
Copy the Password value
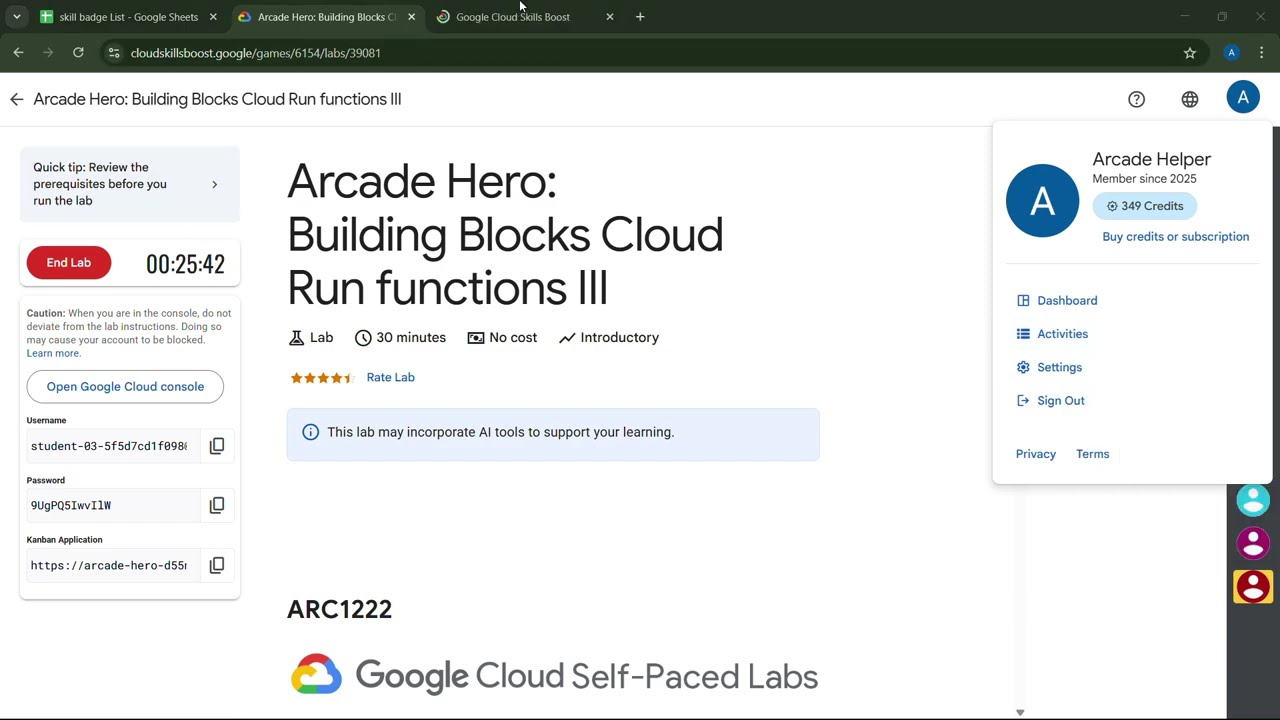point(217,505)
